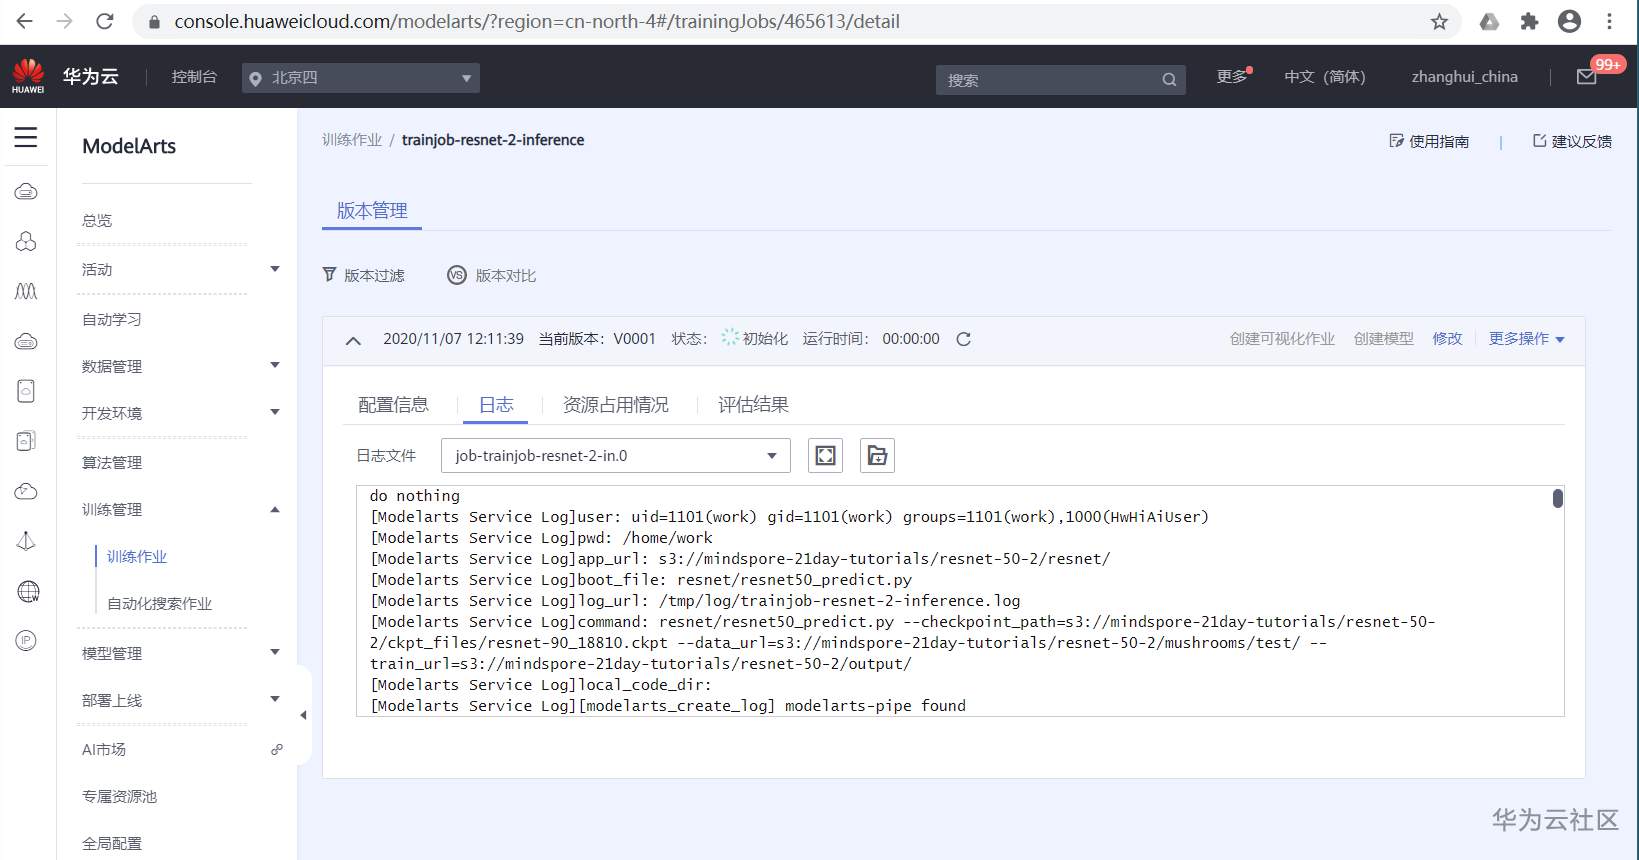Viewport: 1639px width, 860px height.
Task: Open 自动学习 in the sidebar
Action: [x=112, y=319]
